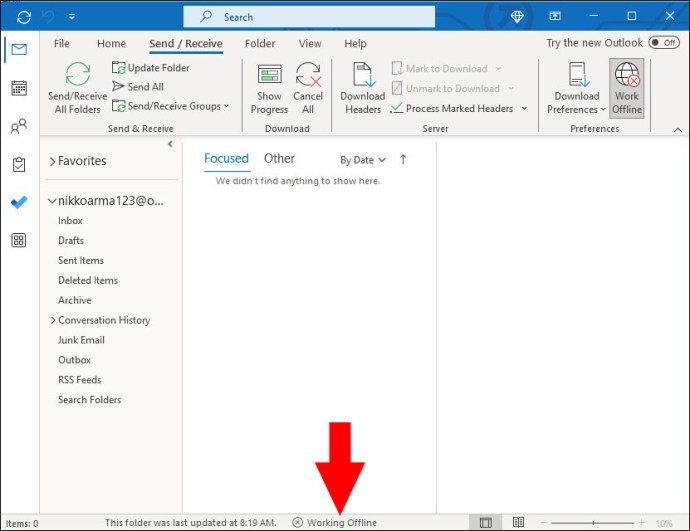The width and height of the screenshot is (690, 531).
Task: Open the To Do checkmark icon
Action: pyautogui.click(x=19, y=202)
